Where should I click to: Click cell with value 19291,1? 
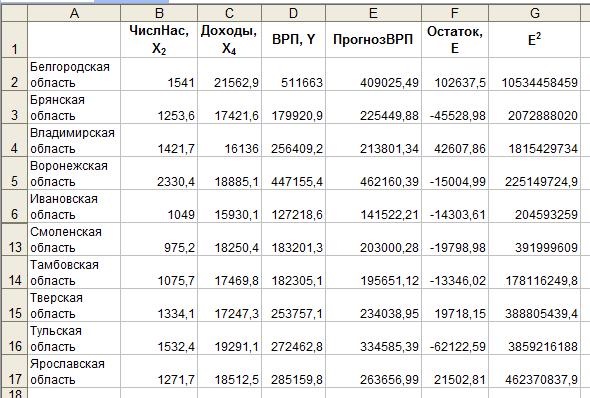click(230, 338)
